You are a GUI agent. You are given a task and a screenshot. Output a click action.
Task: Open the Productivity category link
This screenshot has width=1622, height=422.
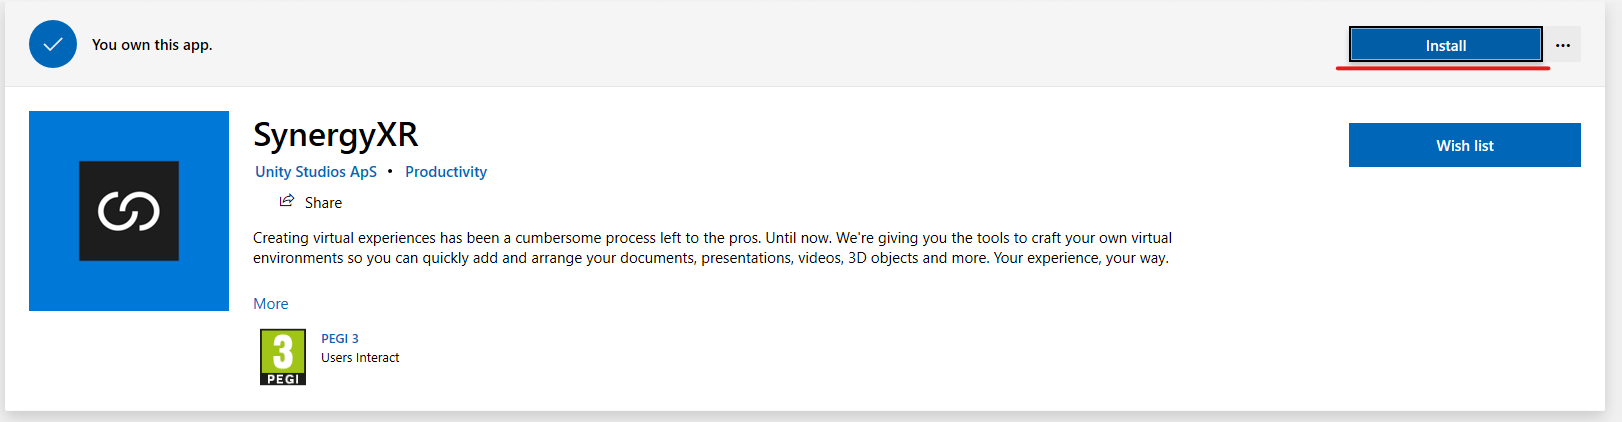446,172
